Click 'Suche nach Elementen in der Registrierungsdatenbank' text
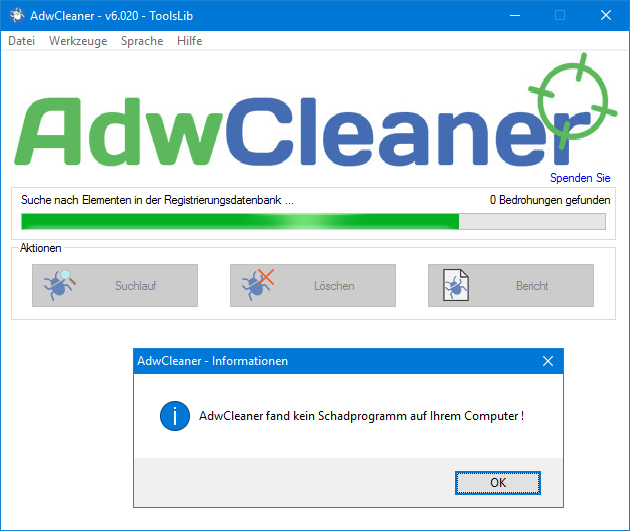 (x=157, y=200)
